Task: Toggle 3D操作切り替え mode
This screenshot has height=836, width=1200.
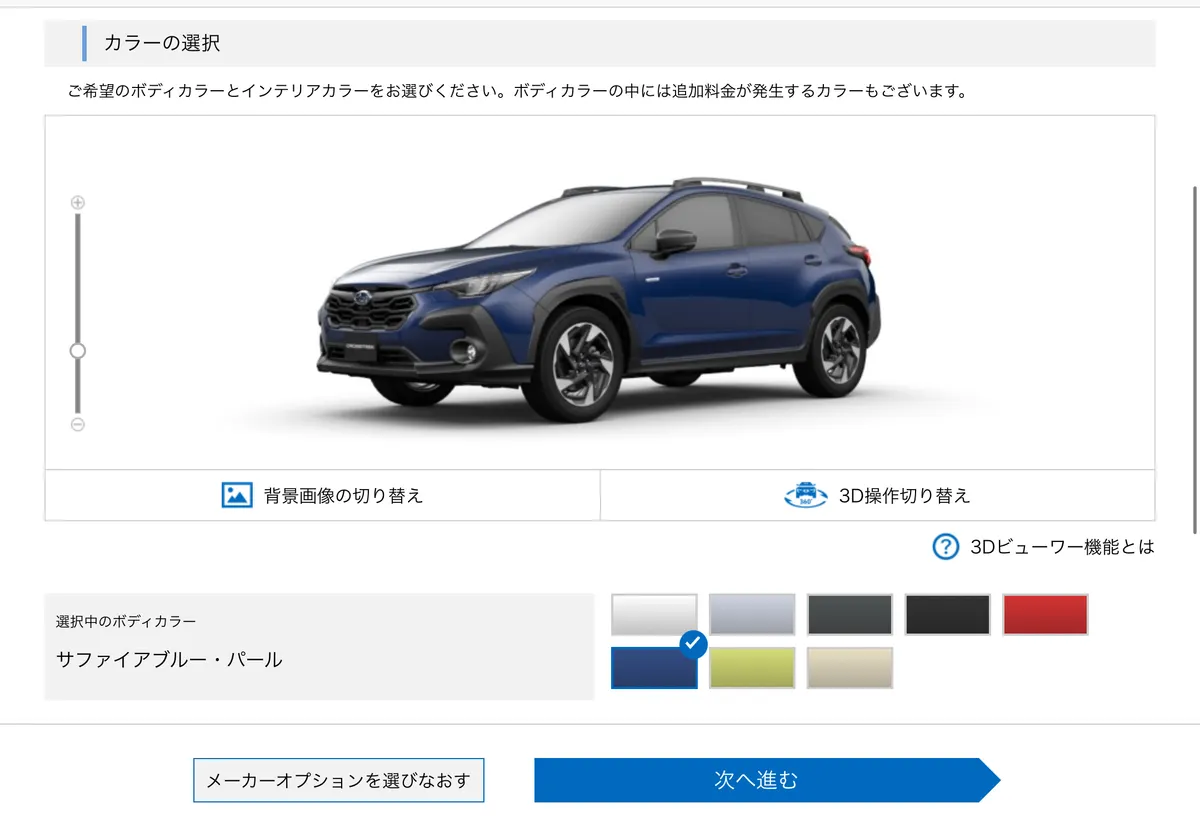Action: click(878, 495)
